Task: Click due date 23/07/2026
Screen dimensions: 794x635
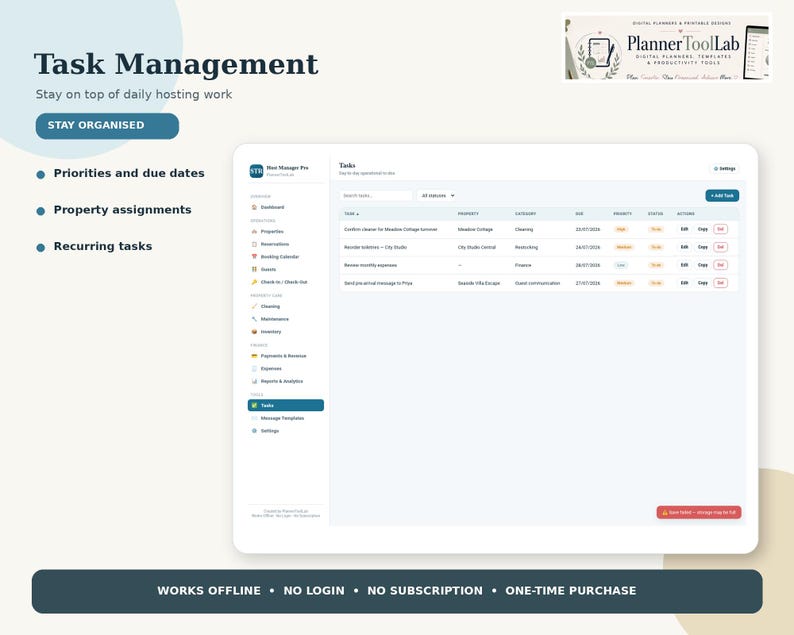Action: coord(587,229)
